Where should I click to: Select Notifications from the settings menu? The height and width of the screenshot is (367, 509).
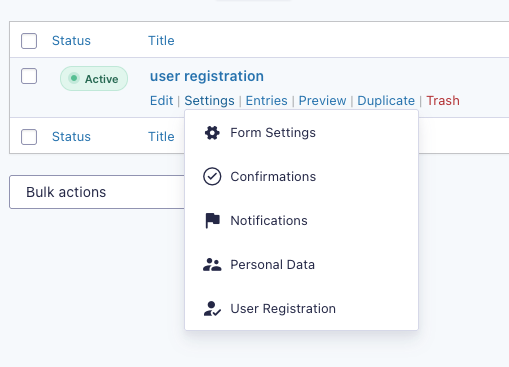pos(301,220)
